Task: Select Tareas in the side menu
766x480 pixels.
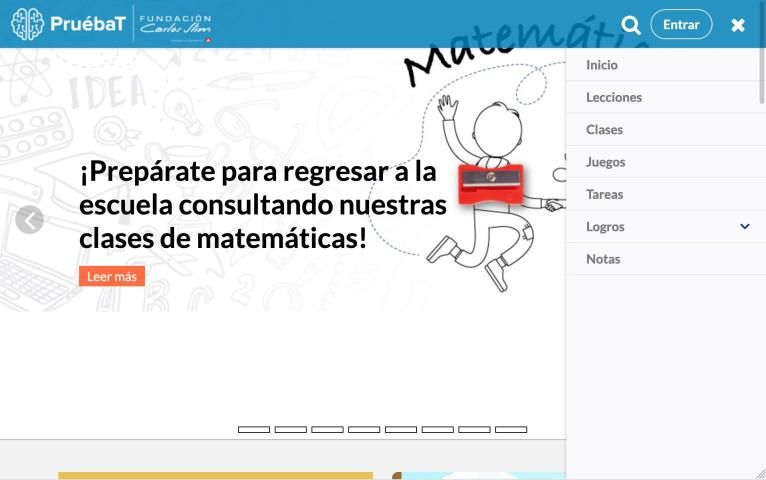Action: [x=604, y=194]
